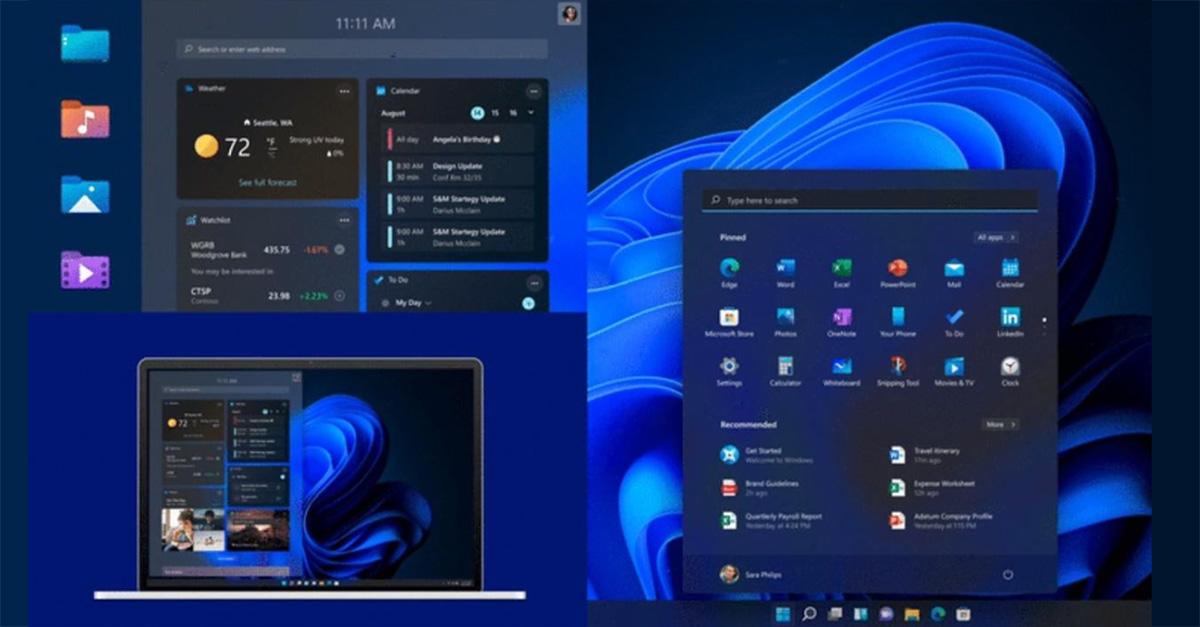Viewport: 1200px width, 627px height.
Task: Open Settings from the Start menu
Action: click(x=729, y=370)
